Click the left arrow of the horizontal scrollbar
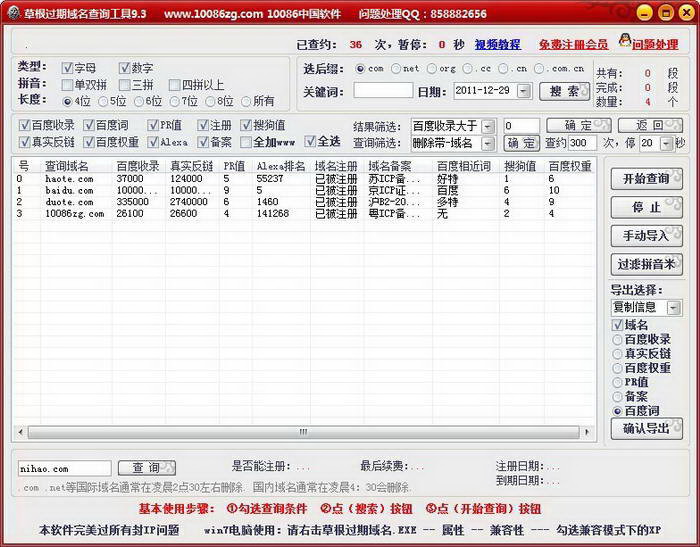Image resolution: width=700 pixels, height=547 pixels. tap(20, 432)
